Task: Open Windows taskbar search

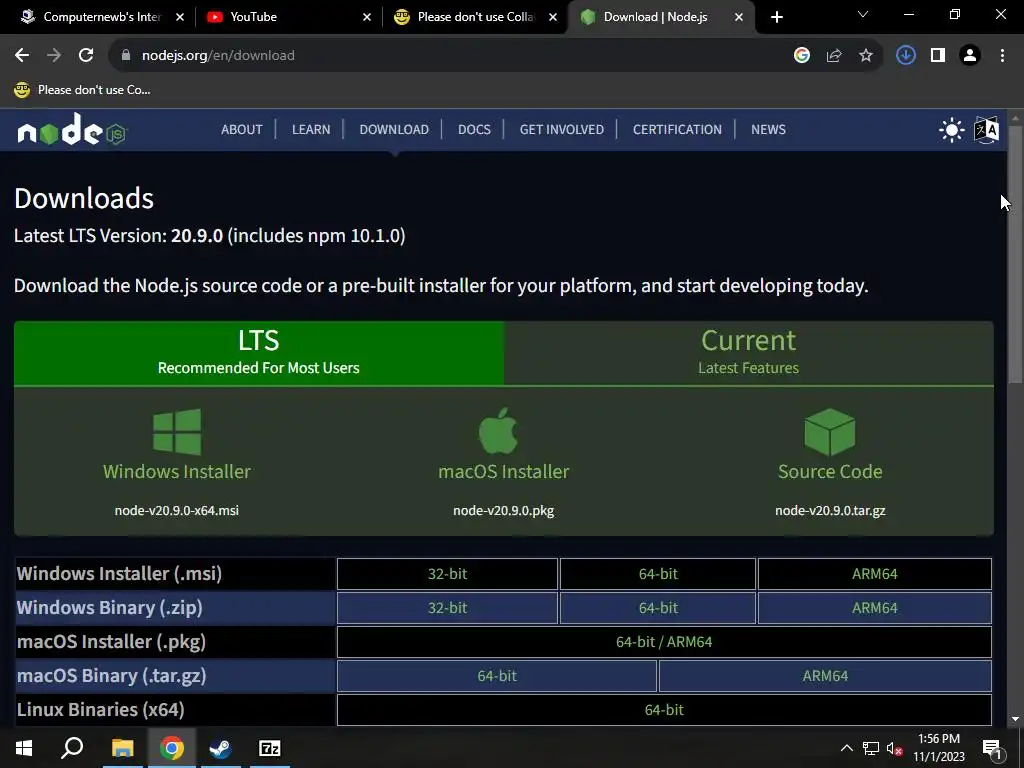Action: 72,748
